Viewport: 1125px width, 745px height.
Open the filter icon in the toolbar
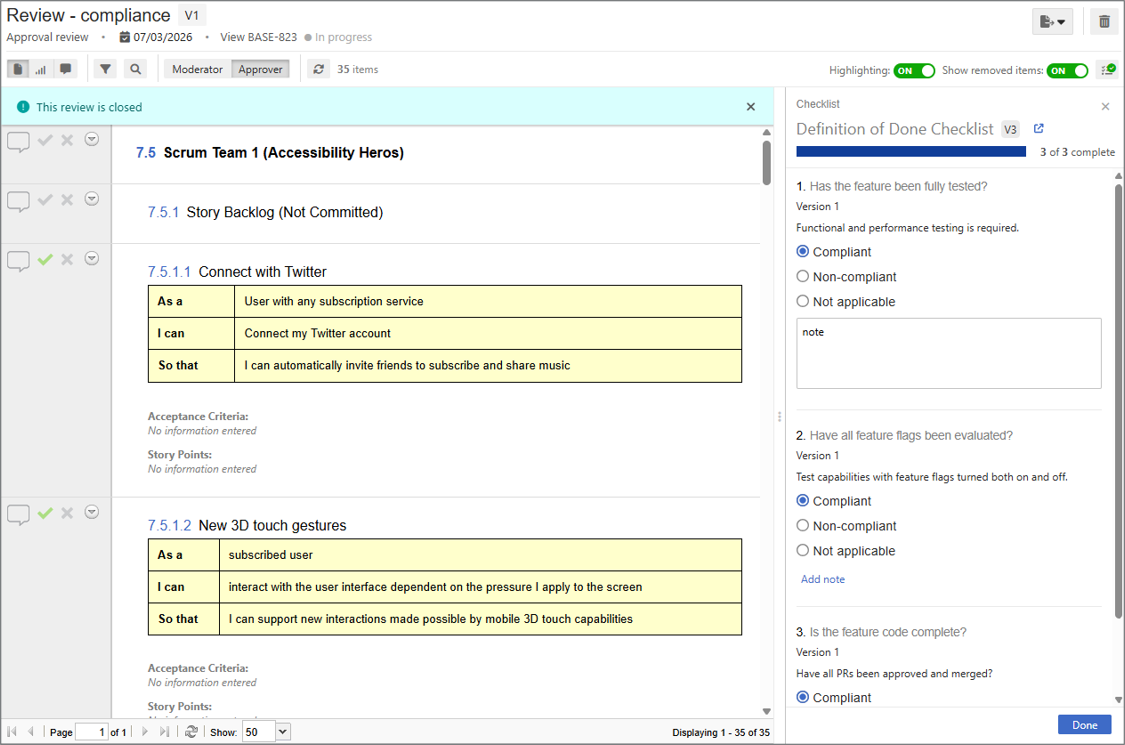click(105, 69)
